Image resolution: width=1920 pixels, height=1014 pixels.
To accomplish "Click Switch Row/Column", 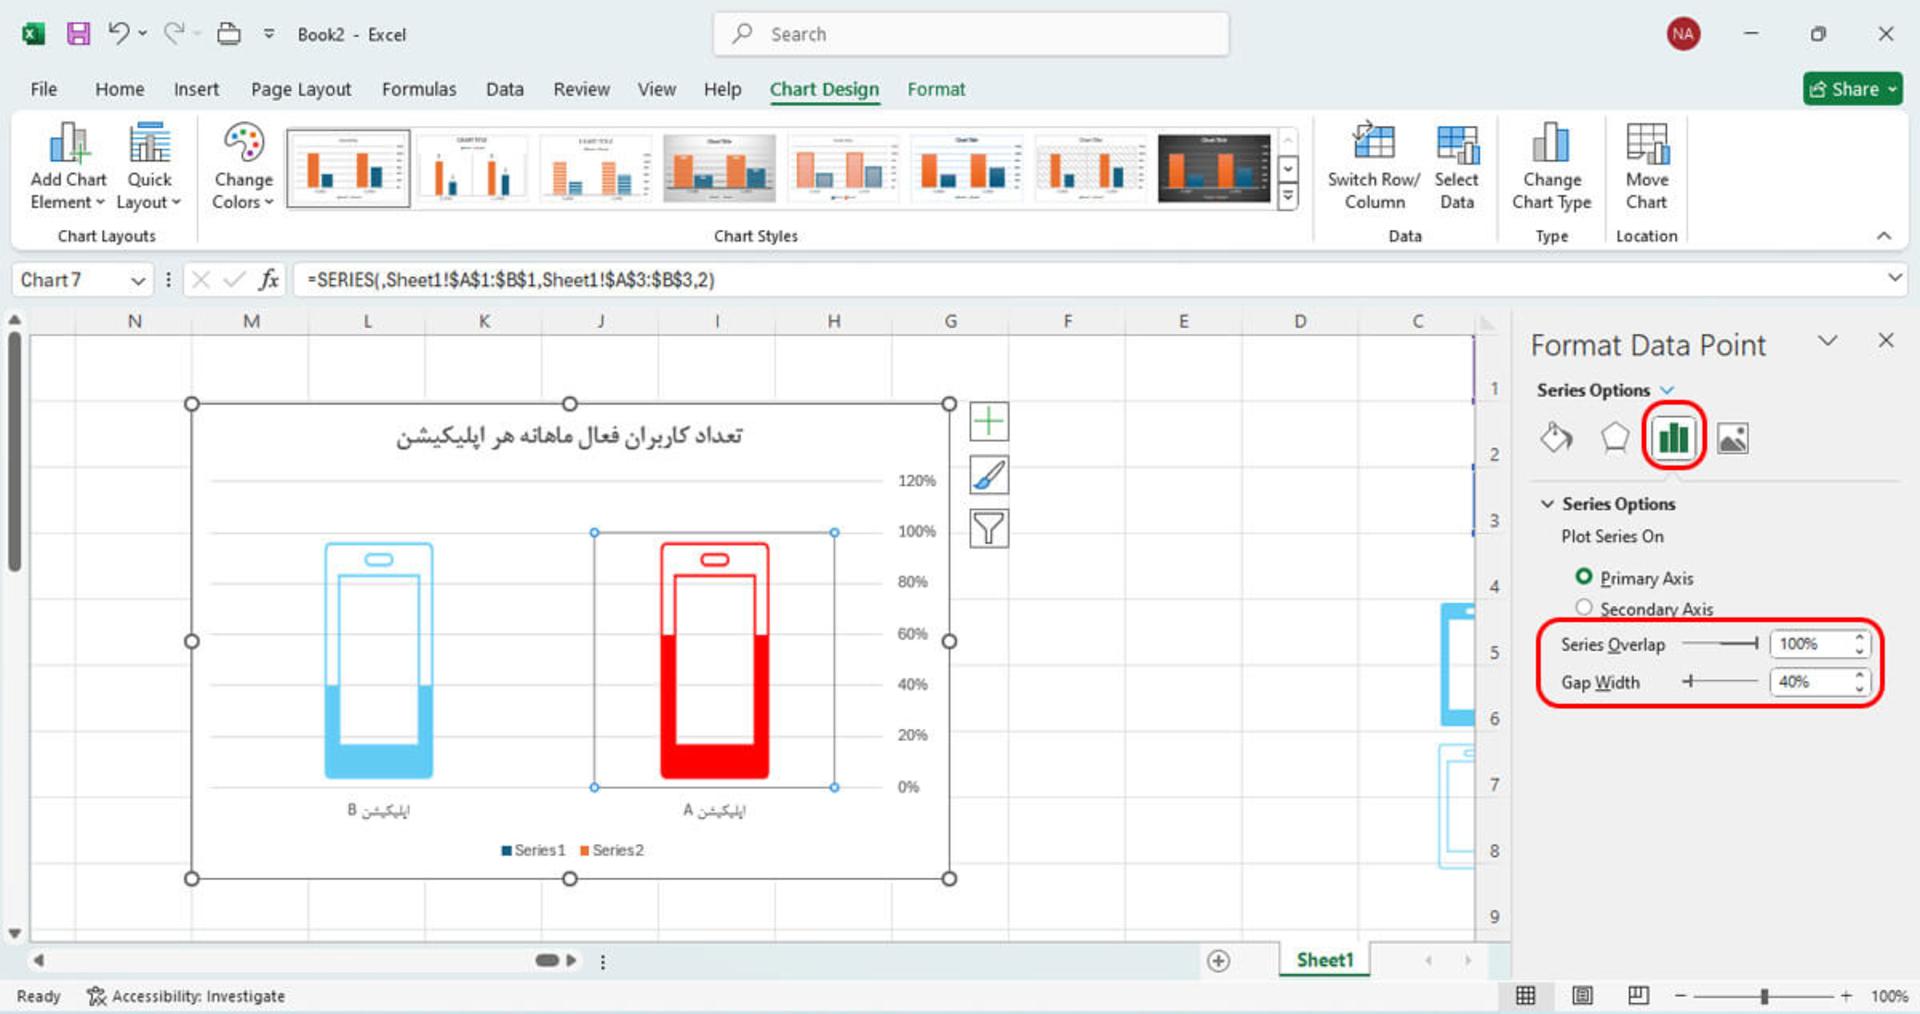I will pos(1373,167).
